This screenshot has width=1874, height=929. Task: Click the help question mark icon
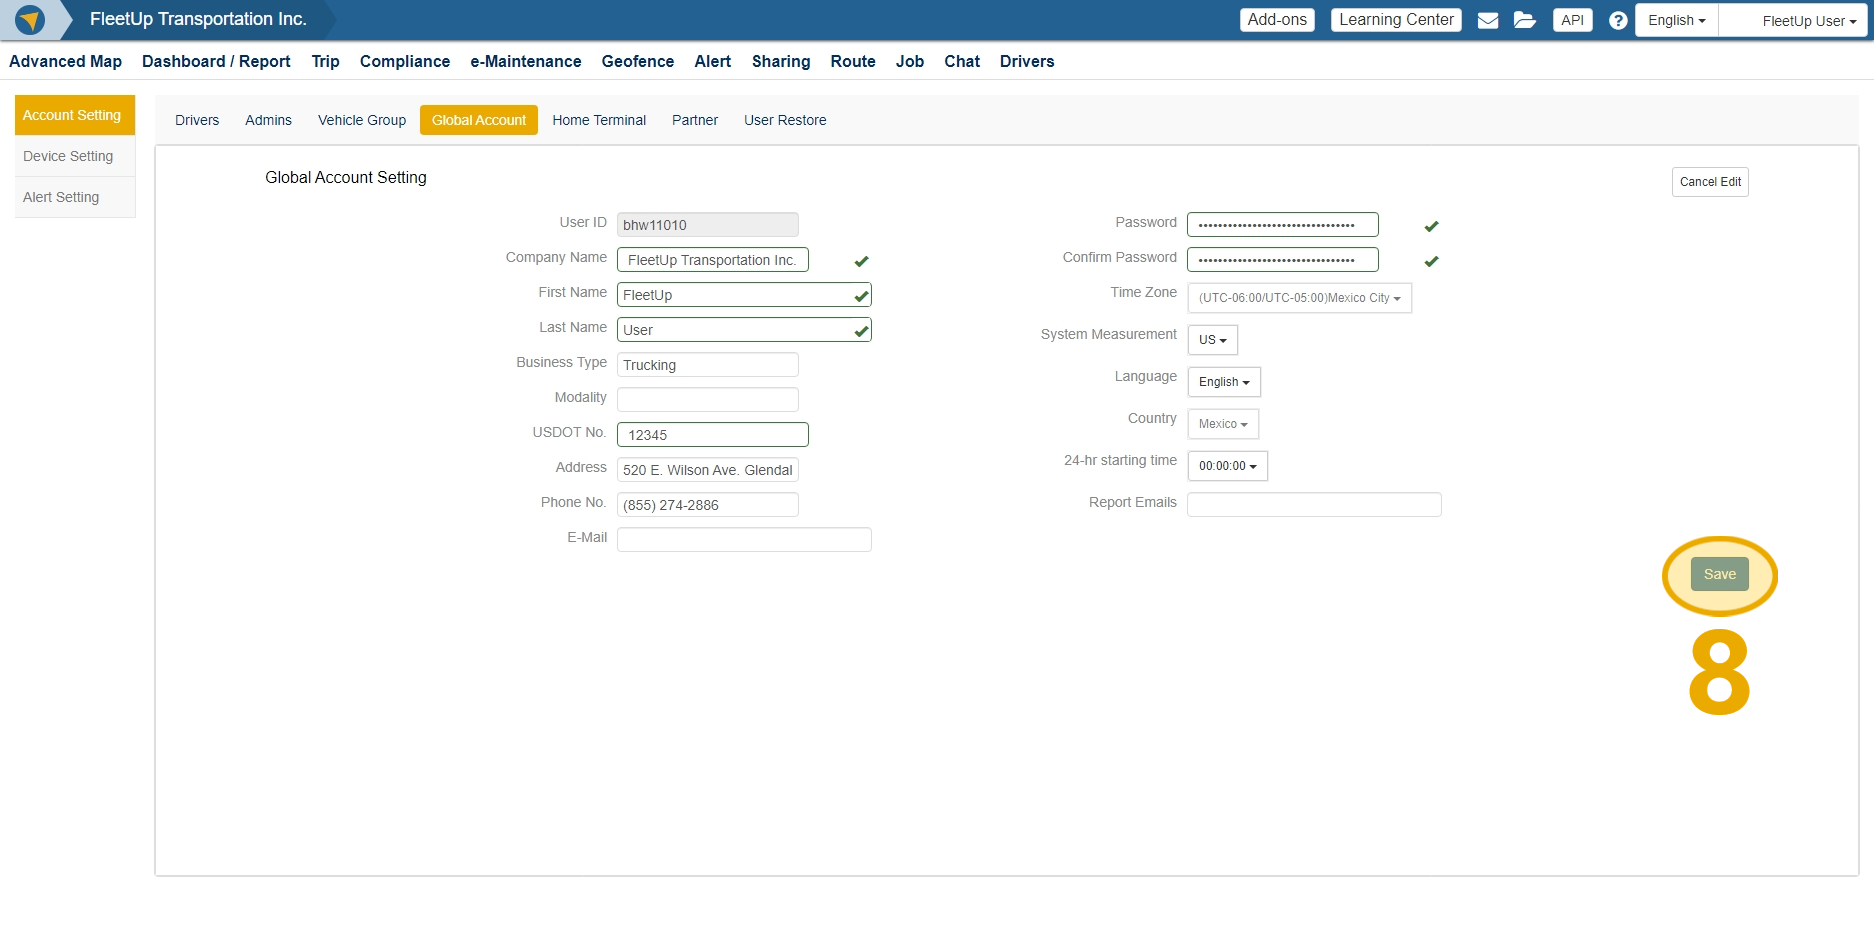1618,20
